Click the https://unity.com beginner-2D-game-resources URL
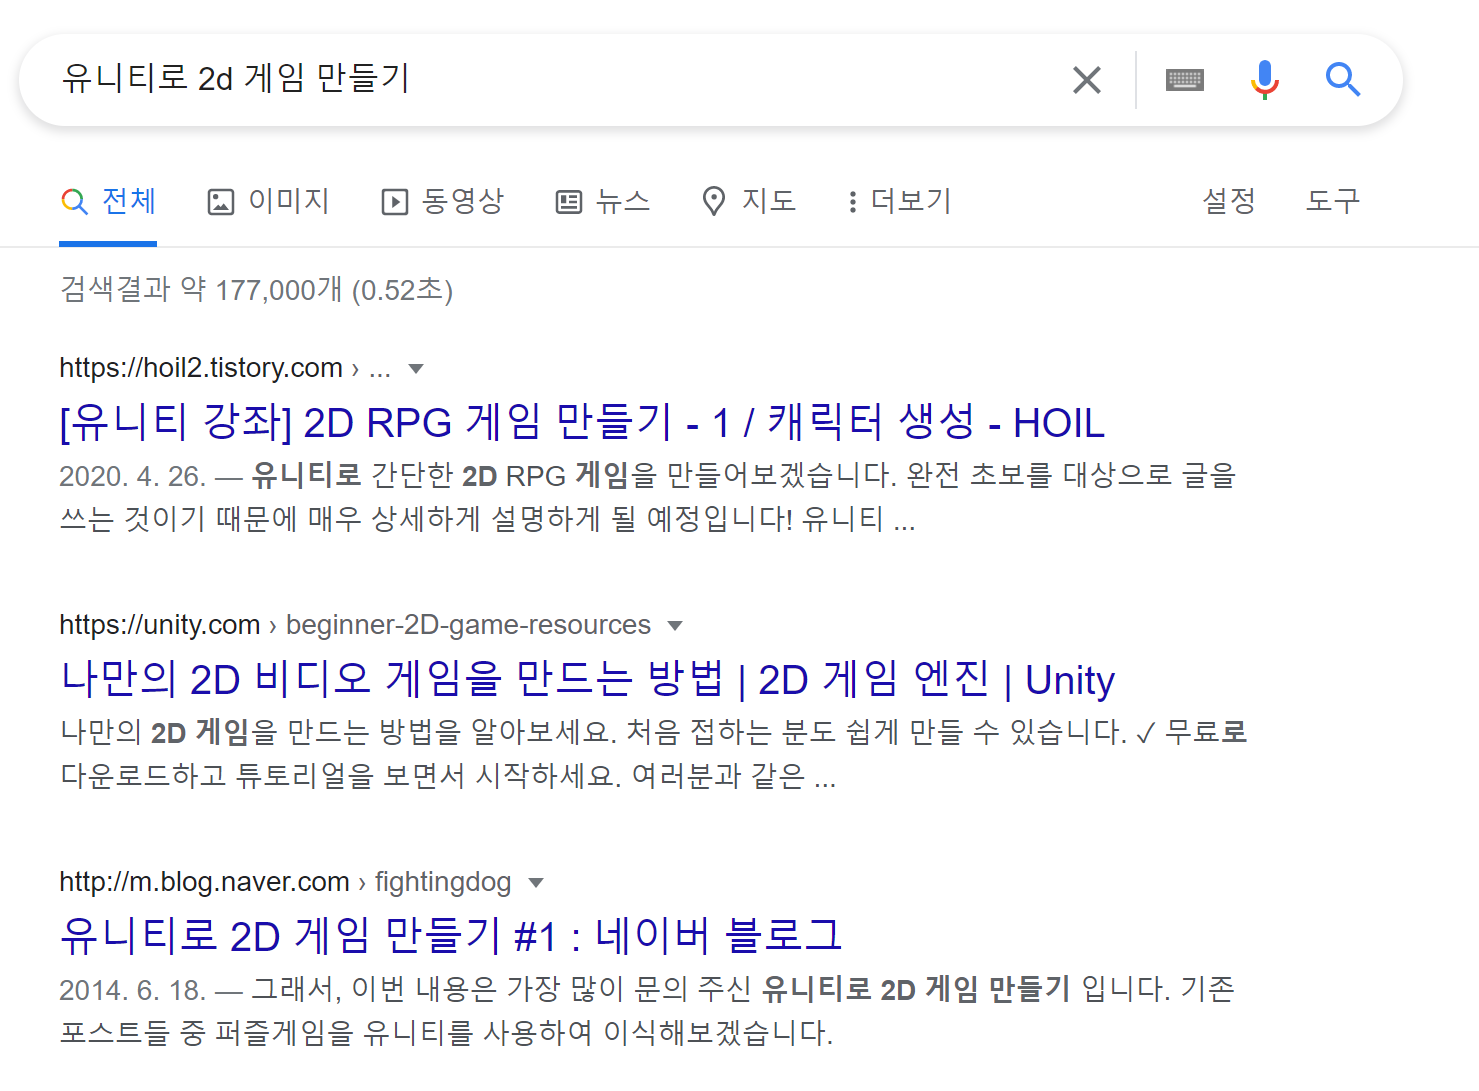1479x1091 pixels. [x=355, y=625]
